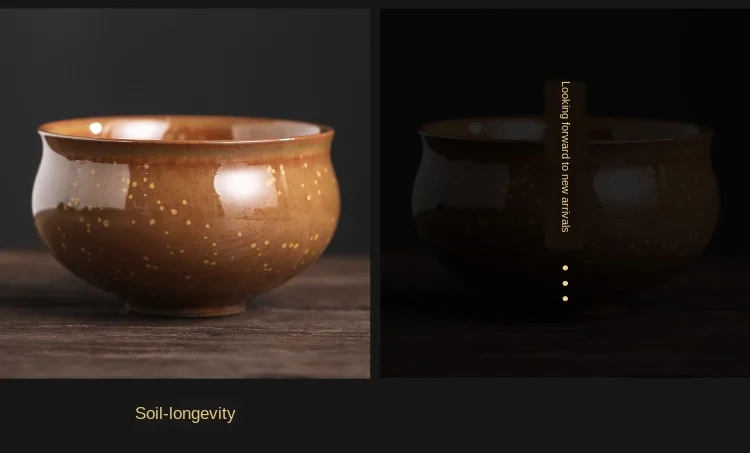Click the small bright highlight inside the bowl rim
The height and width of the screenshot is (453, 750).
96,128
